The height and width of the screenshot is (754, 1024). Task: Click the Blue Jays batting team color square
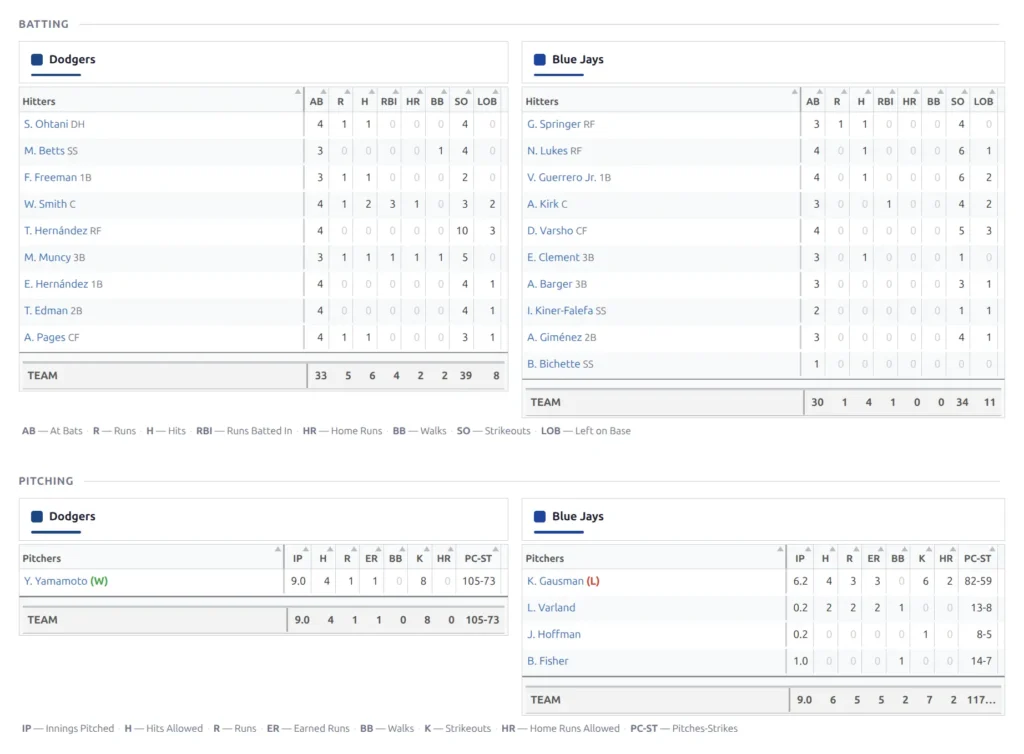539,59
